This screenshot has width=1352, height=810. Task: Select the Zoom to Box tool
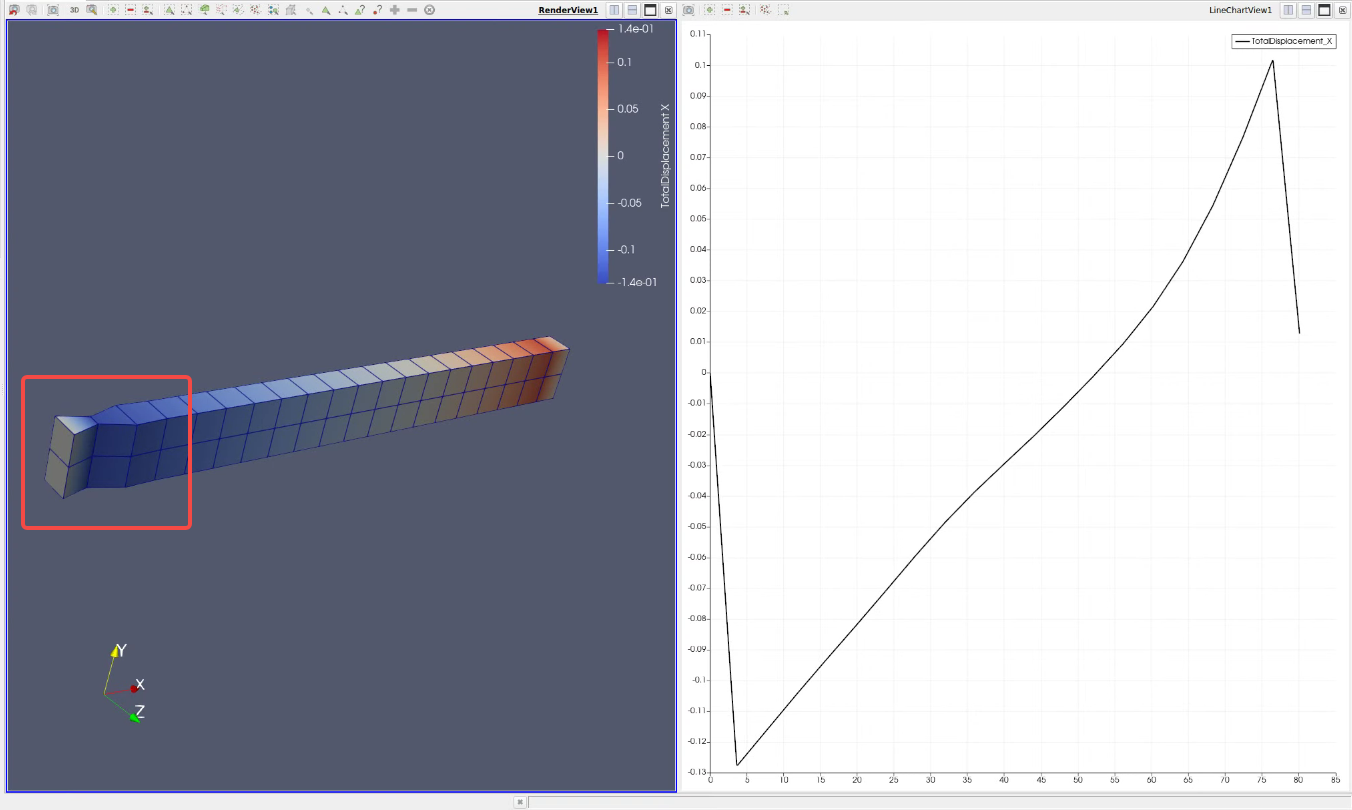91,9
